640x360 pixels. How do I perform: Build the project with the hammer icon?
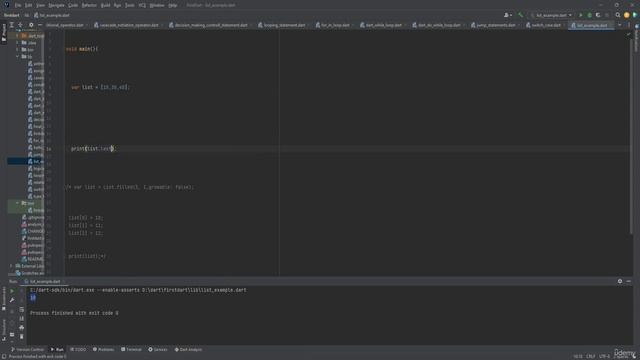pyautogui.click(x=520, y=15)
